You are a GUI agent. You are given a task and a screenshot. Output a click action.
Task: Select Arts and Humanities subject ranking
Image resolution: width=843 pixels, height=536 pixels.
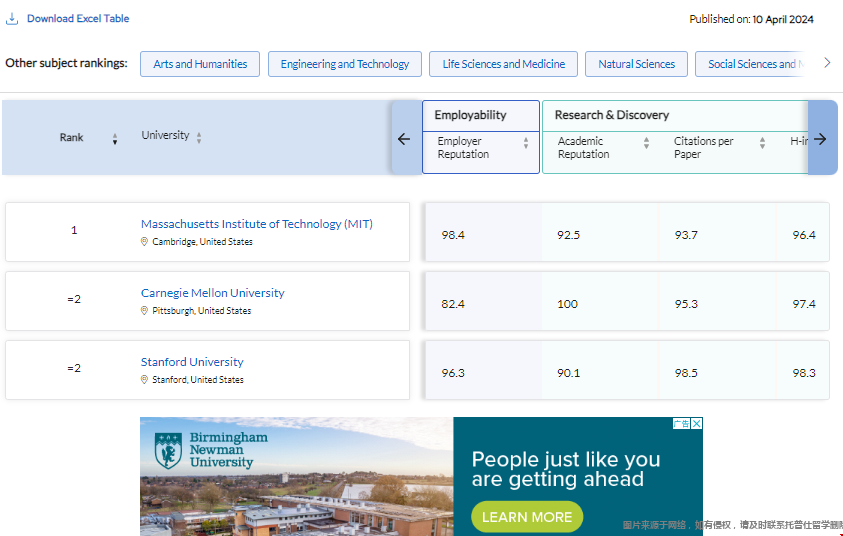tap(200, 64)
